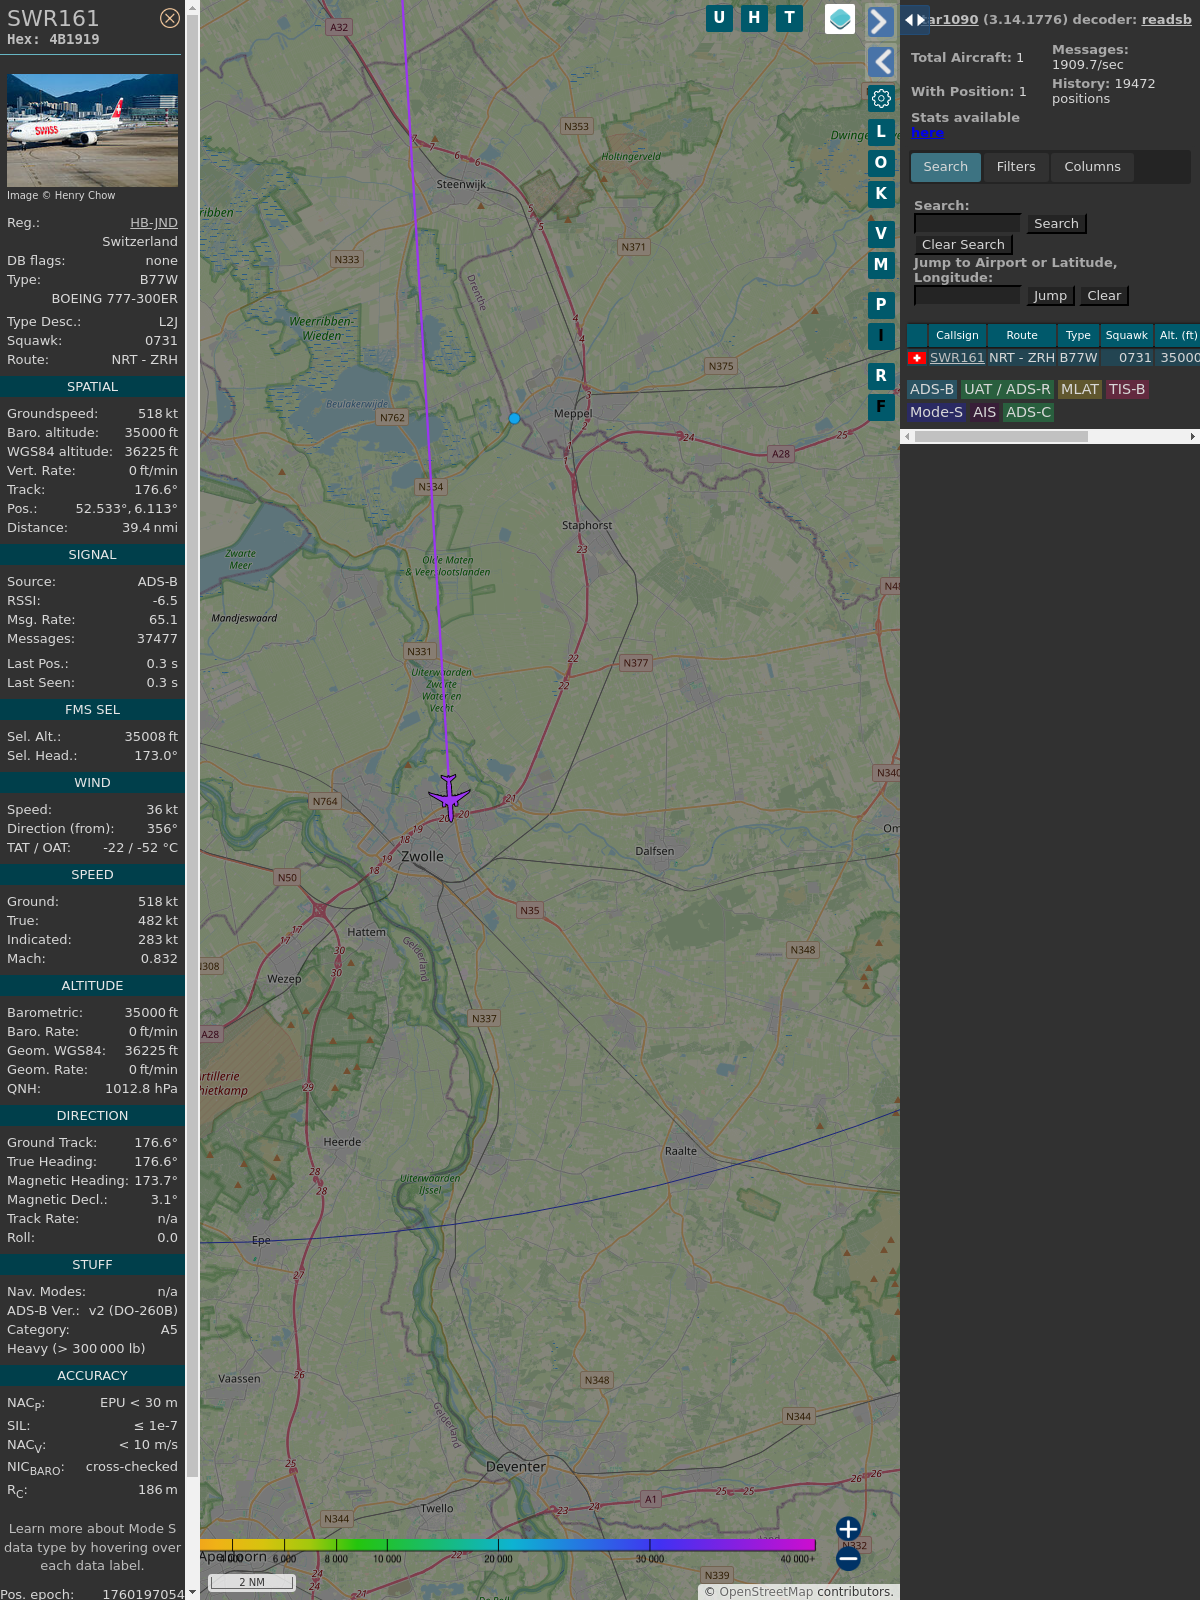Viewport: 1200px width, 1600px height.
Task: Open the OpenStreetMap attribution link
Action: (766, 1592)
